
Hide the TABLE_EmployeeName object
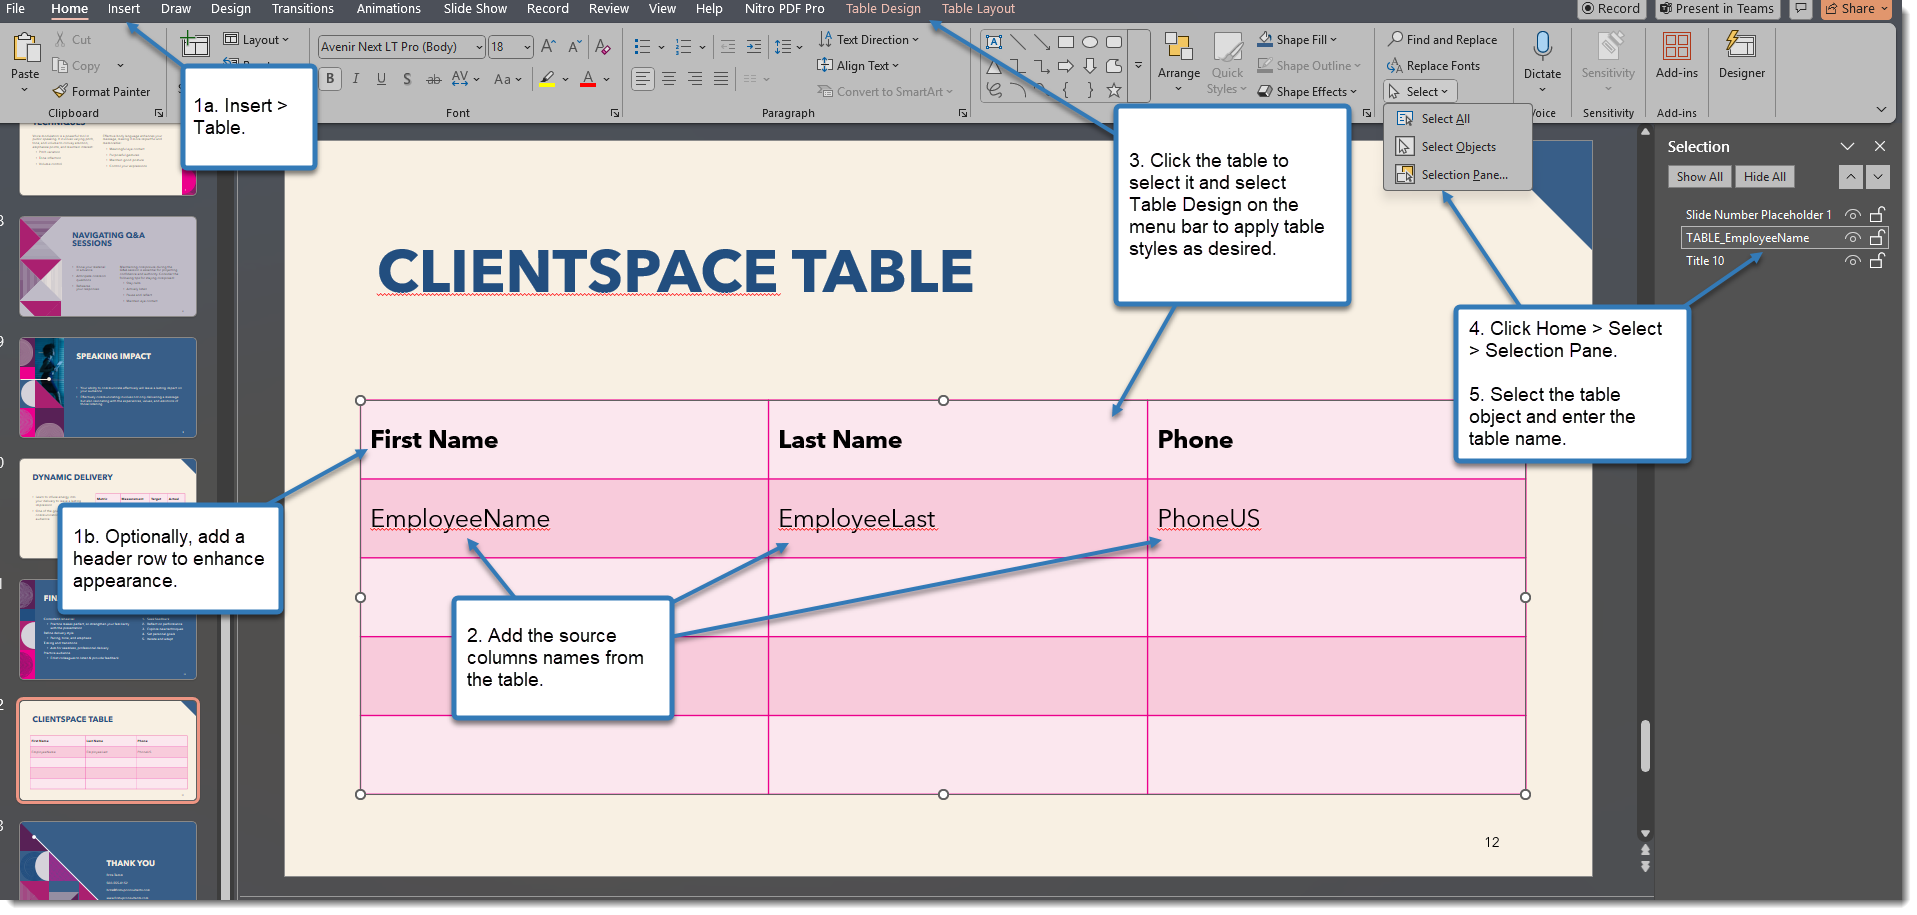click(1853, 238)
